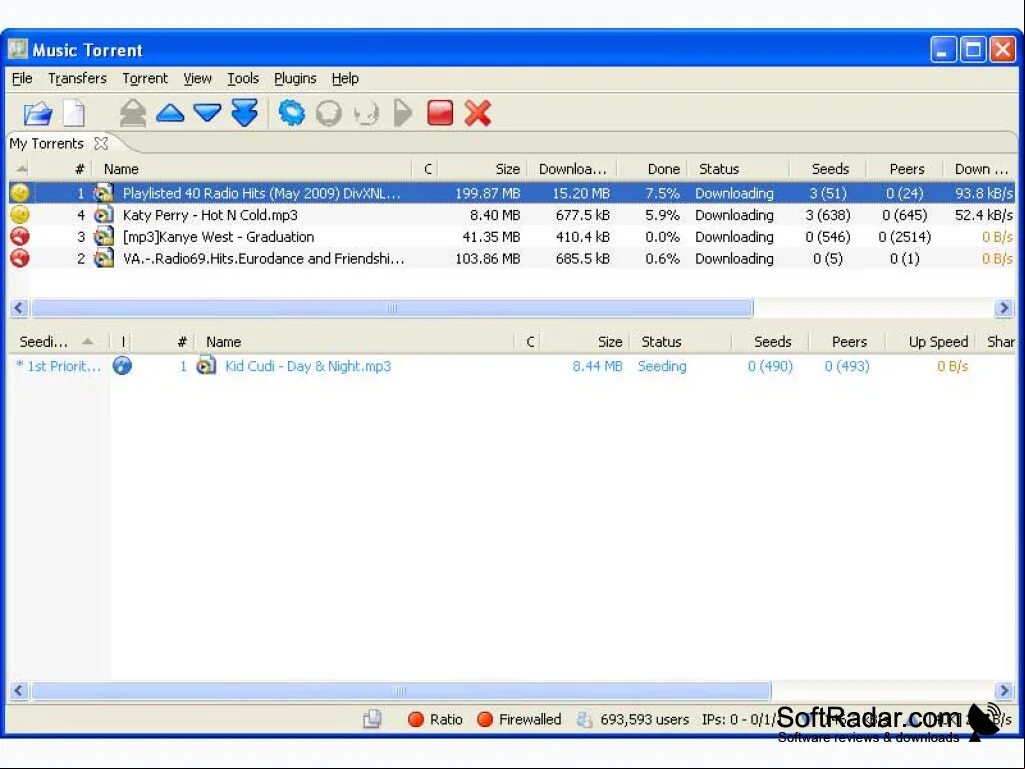Screen dimensions: 1025x769
Task: Open the Help menu
Action: coord(345,78)
